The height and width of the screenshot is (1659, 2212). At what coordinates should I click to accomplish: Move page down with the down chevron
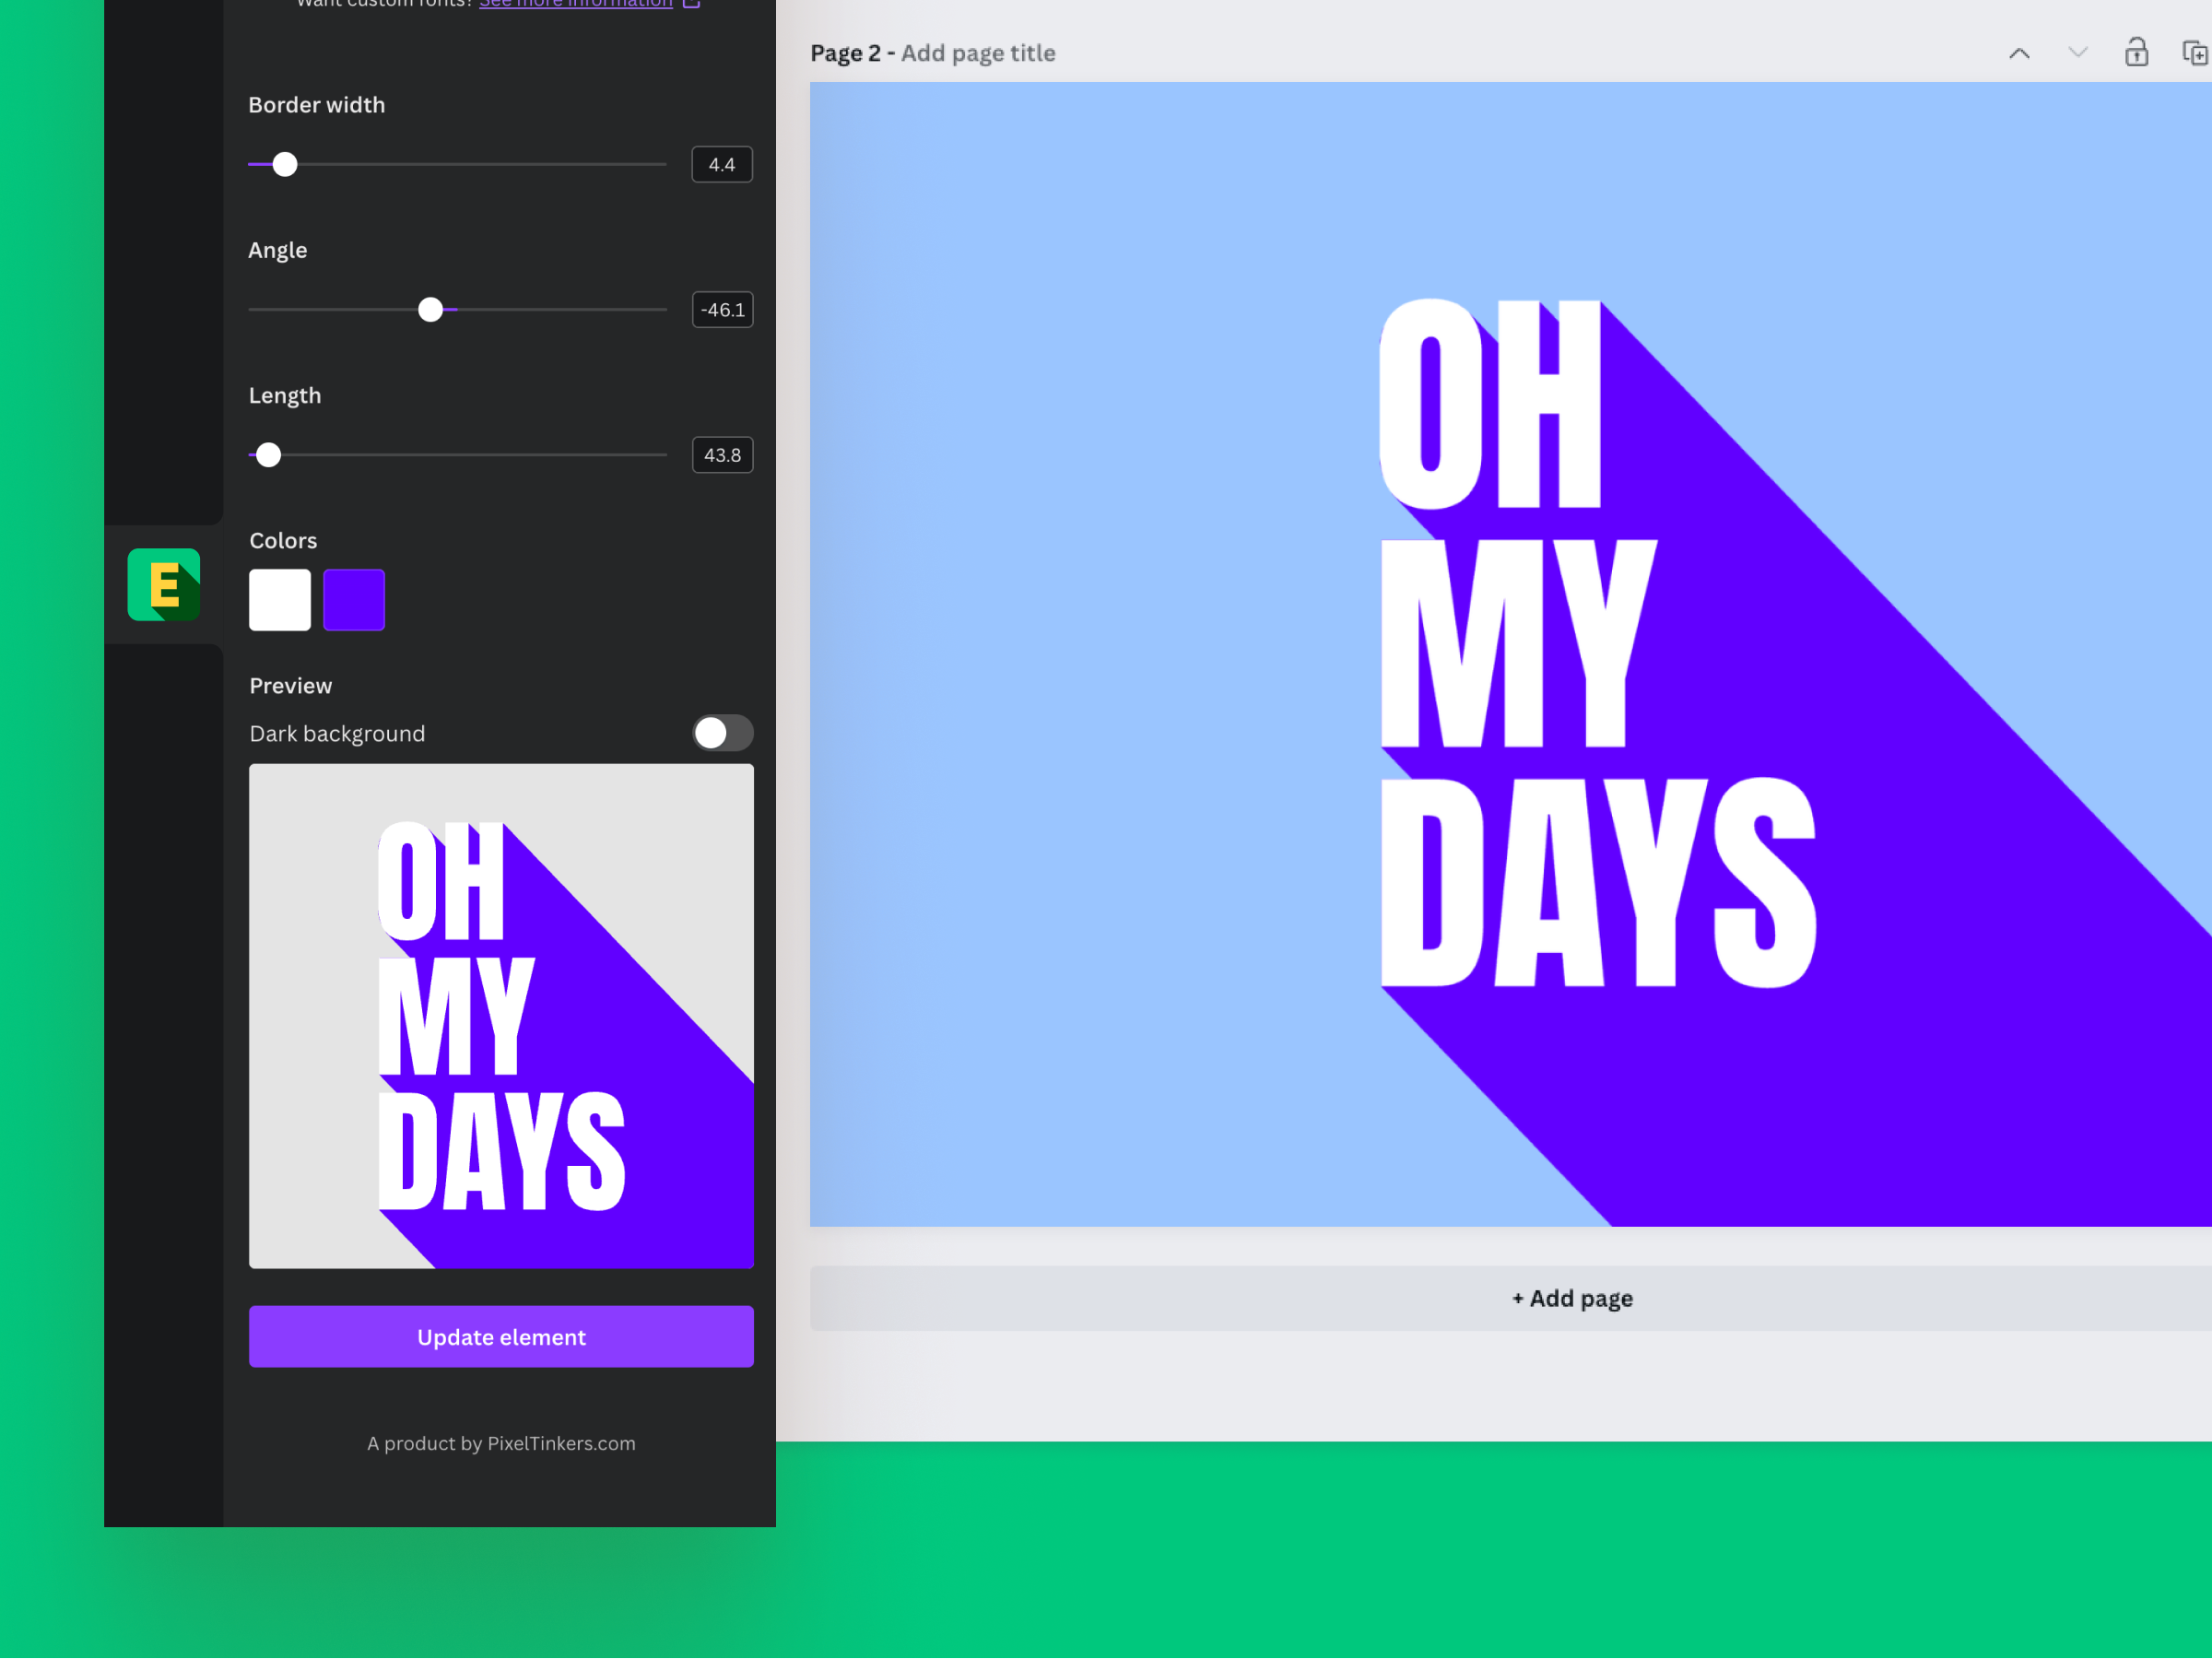click(x=2078, y=53)
